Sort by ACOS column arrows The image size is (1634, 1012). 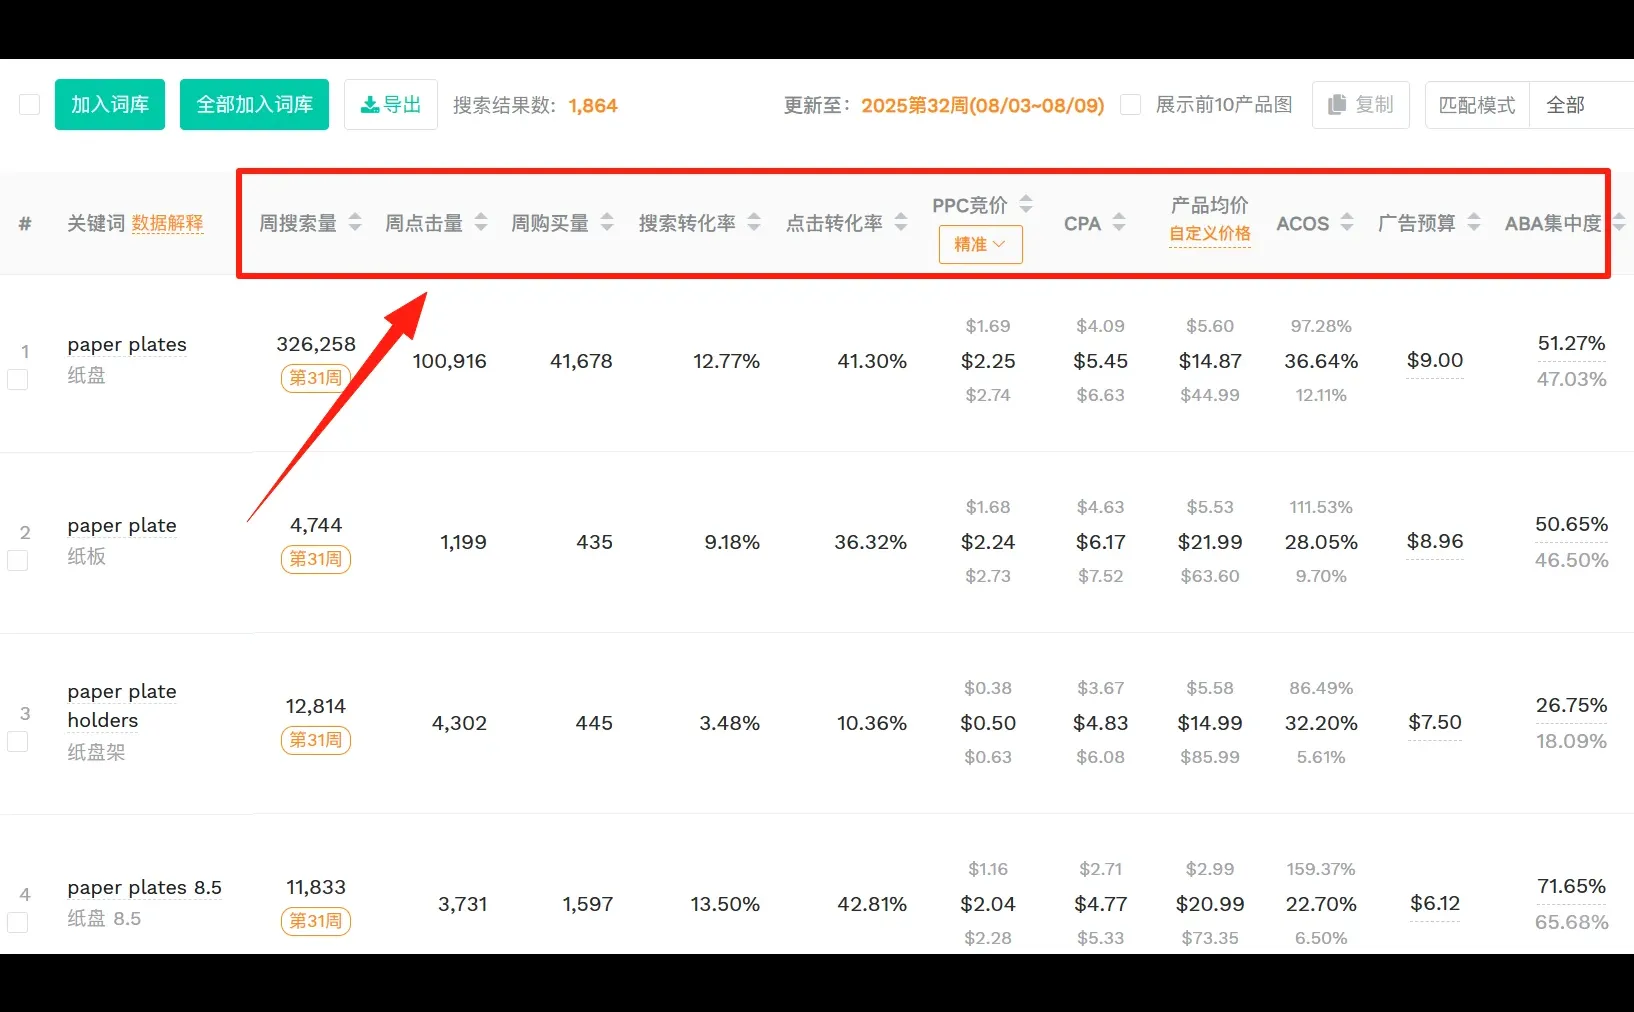coord(1347,222)
